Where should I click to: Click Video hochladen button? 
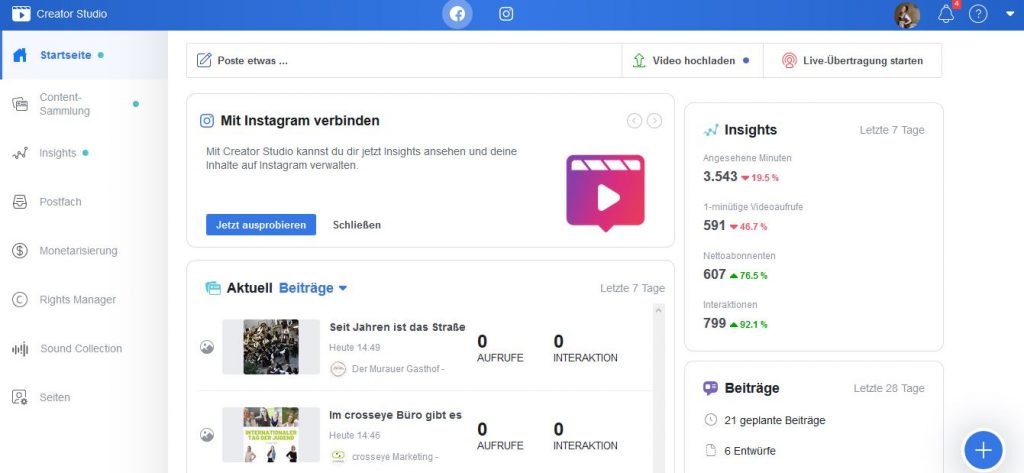pos(692,61)
